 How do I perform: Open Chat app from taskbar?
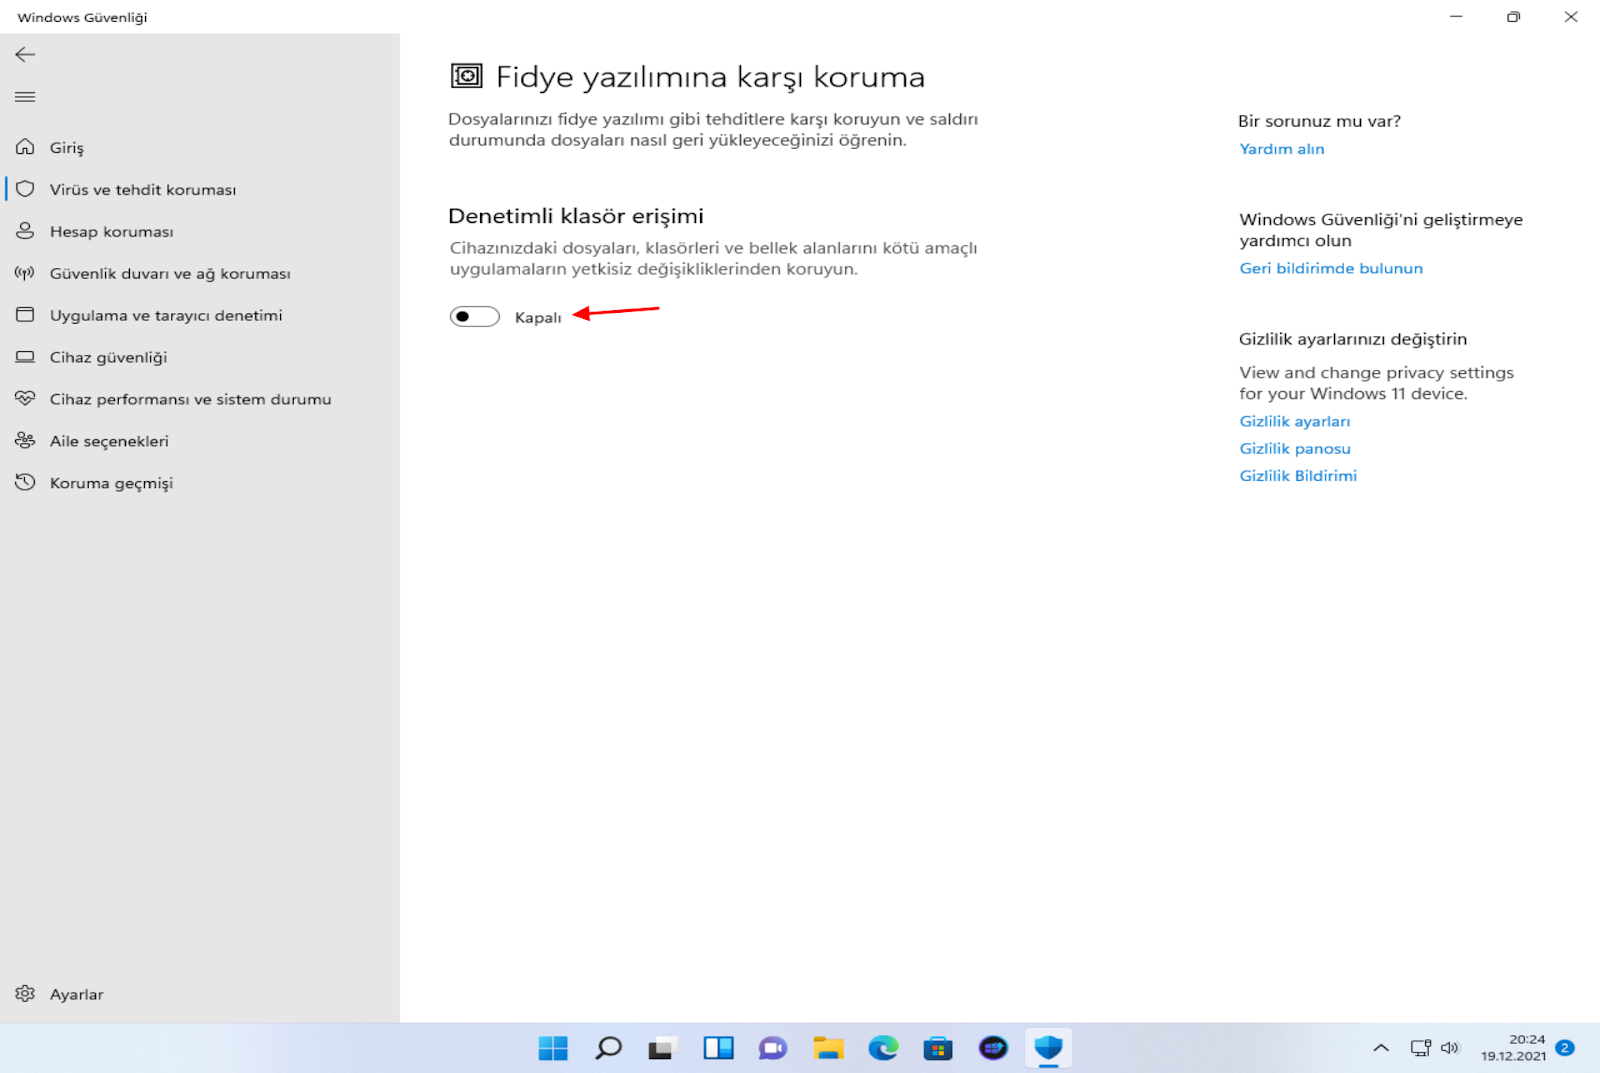click(x=772, y=1048)
